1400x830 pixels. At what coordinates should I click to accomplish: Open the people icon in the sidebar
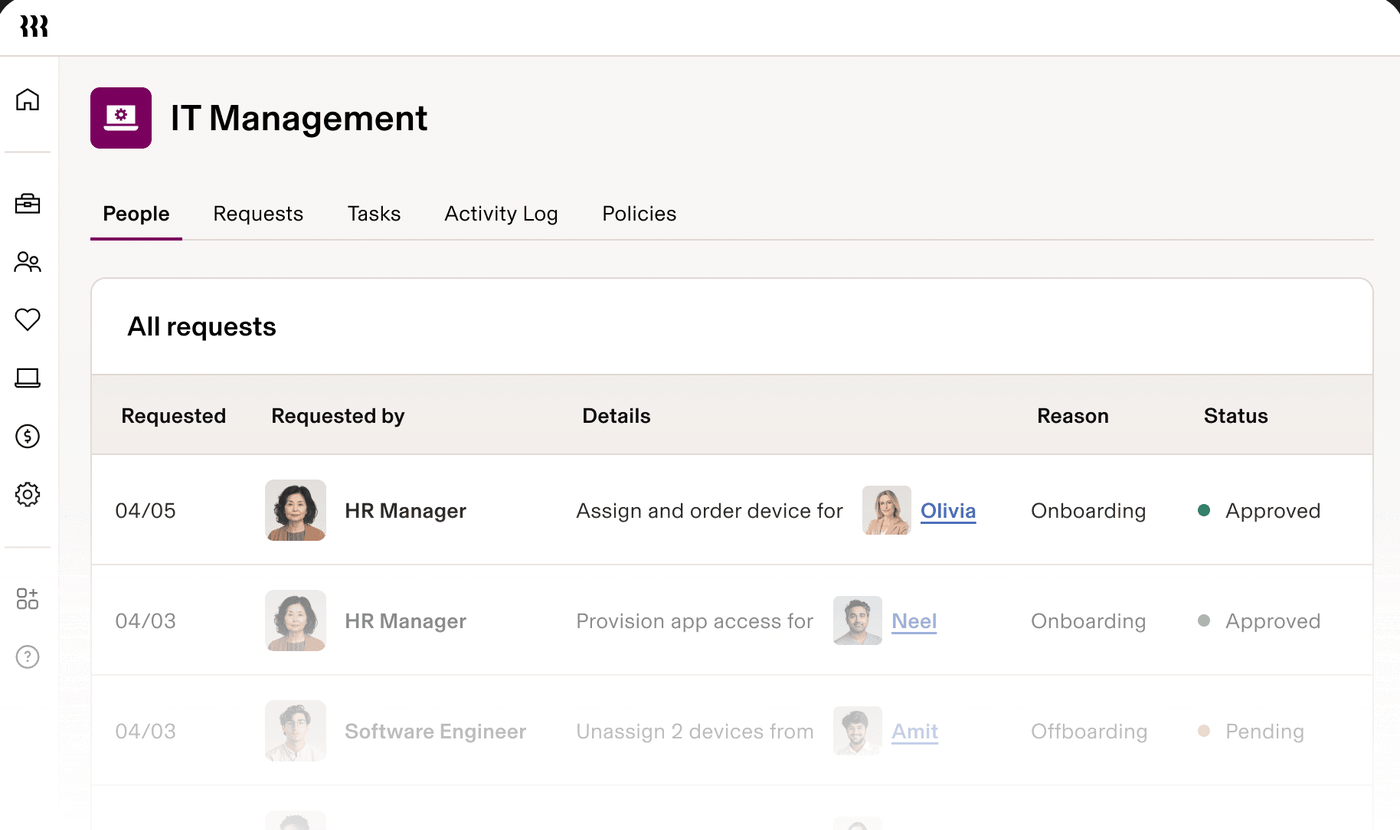28,262
